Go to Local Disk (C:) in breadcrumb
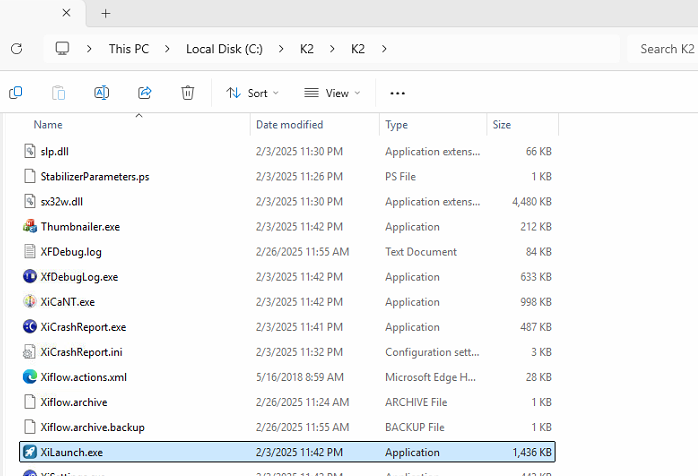Image resolution: width=698 pixels, height=476 pixels. point(224,49)
